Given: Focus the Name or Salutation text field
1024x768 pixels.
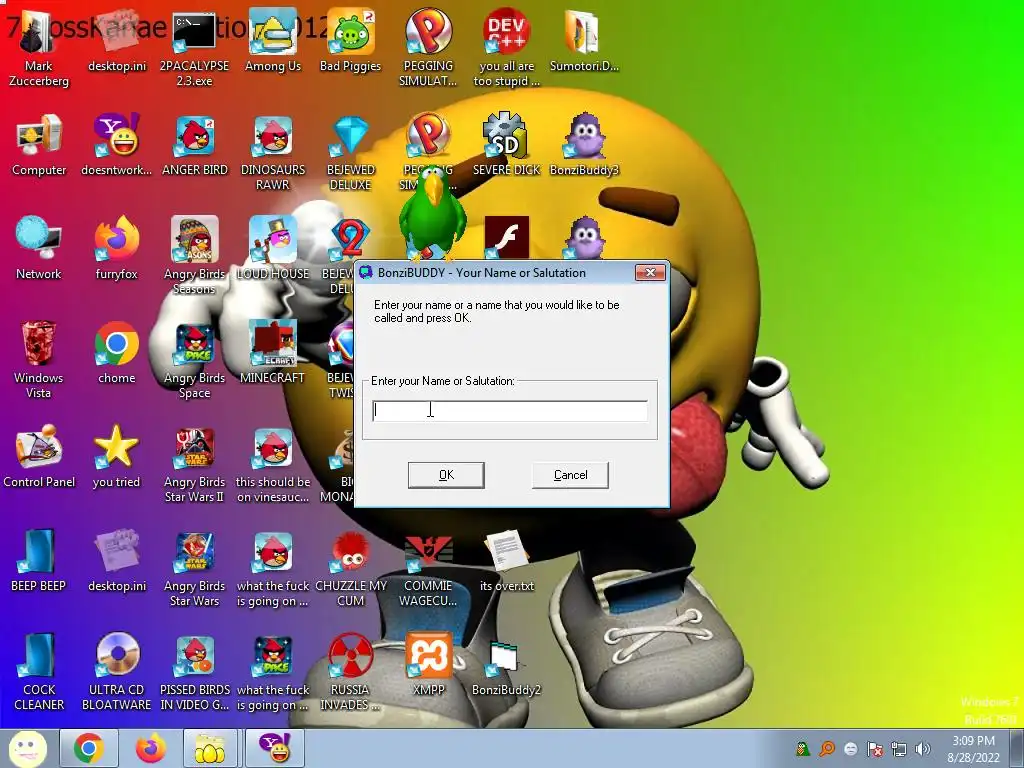Looking at the screenshot, I should pos(510,411).
